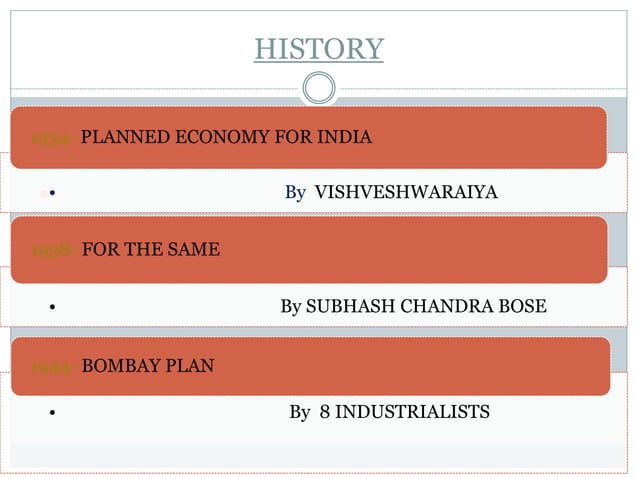Click the bullet beside SUBHASH CHANDRA BOSE
This screenshot has height=478, width=638.
[x=52, y=307]
